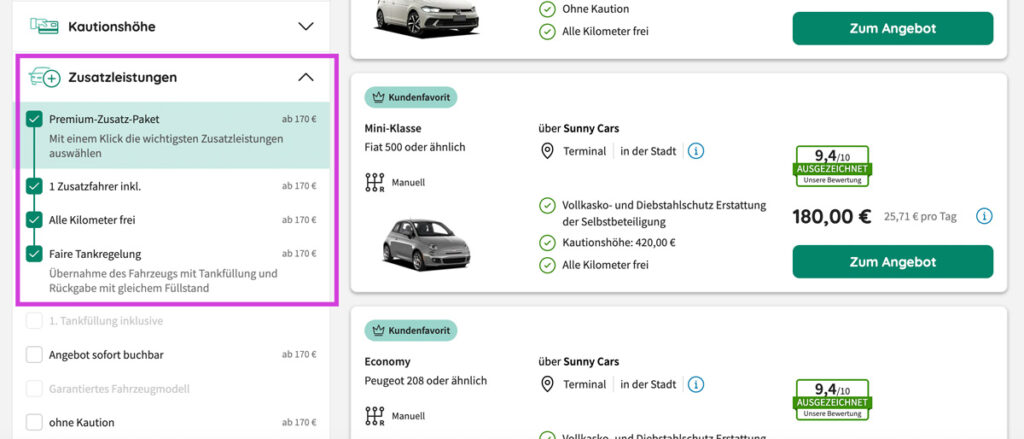Click the Kundenfavorit badge on Mini-Klasse card

(411, 97)
